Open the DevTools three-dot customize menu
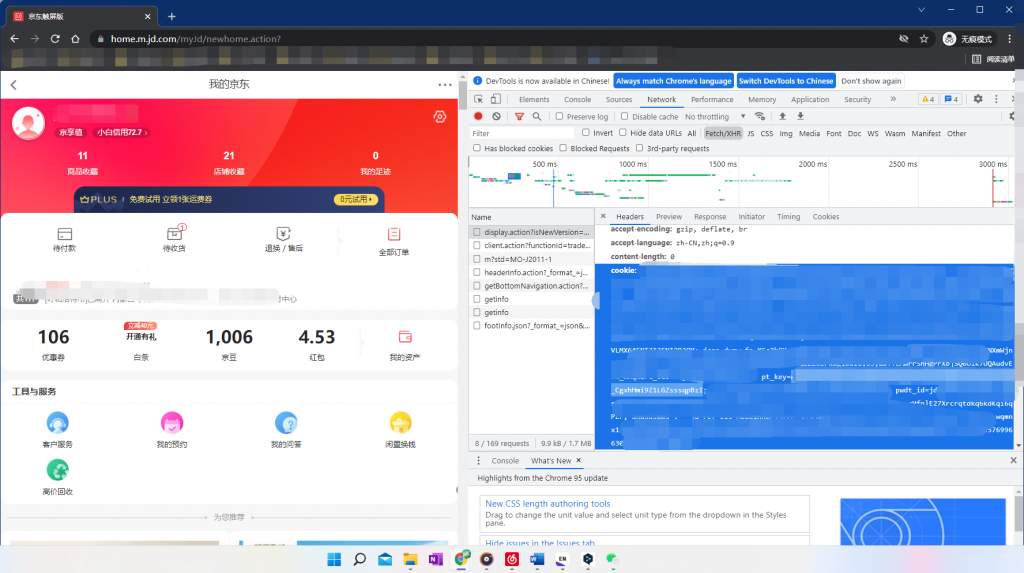 tap(996, 99)
